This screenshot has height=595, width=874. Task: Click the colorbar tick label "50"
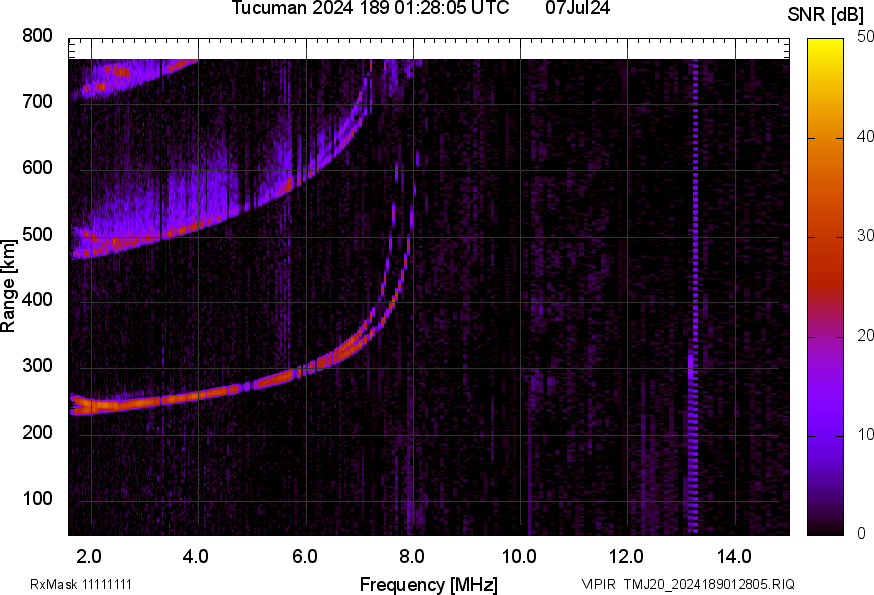click(x=866, y=37)
